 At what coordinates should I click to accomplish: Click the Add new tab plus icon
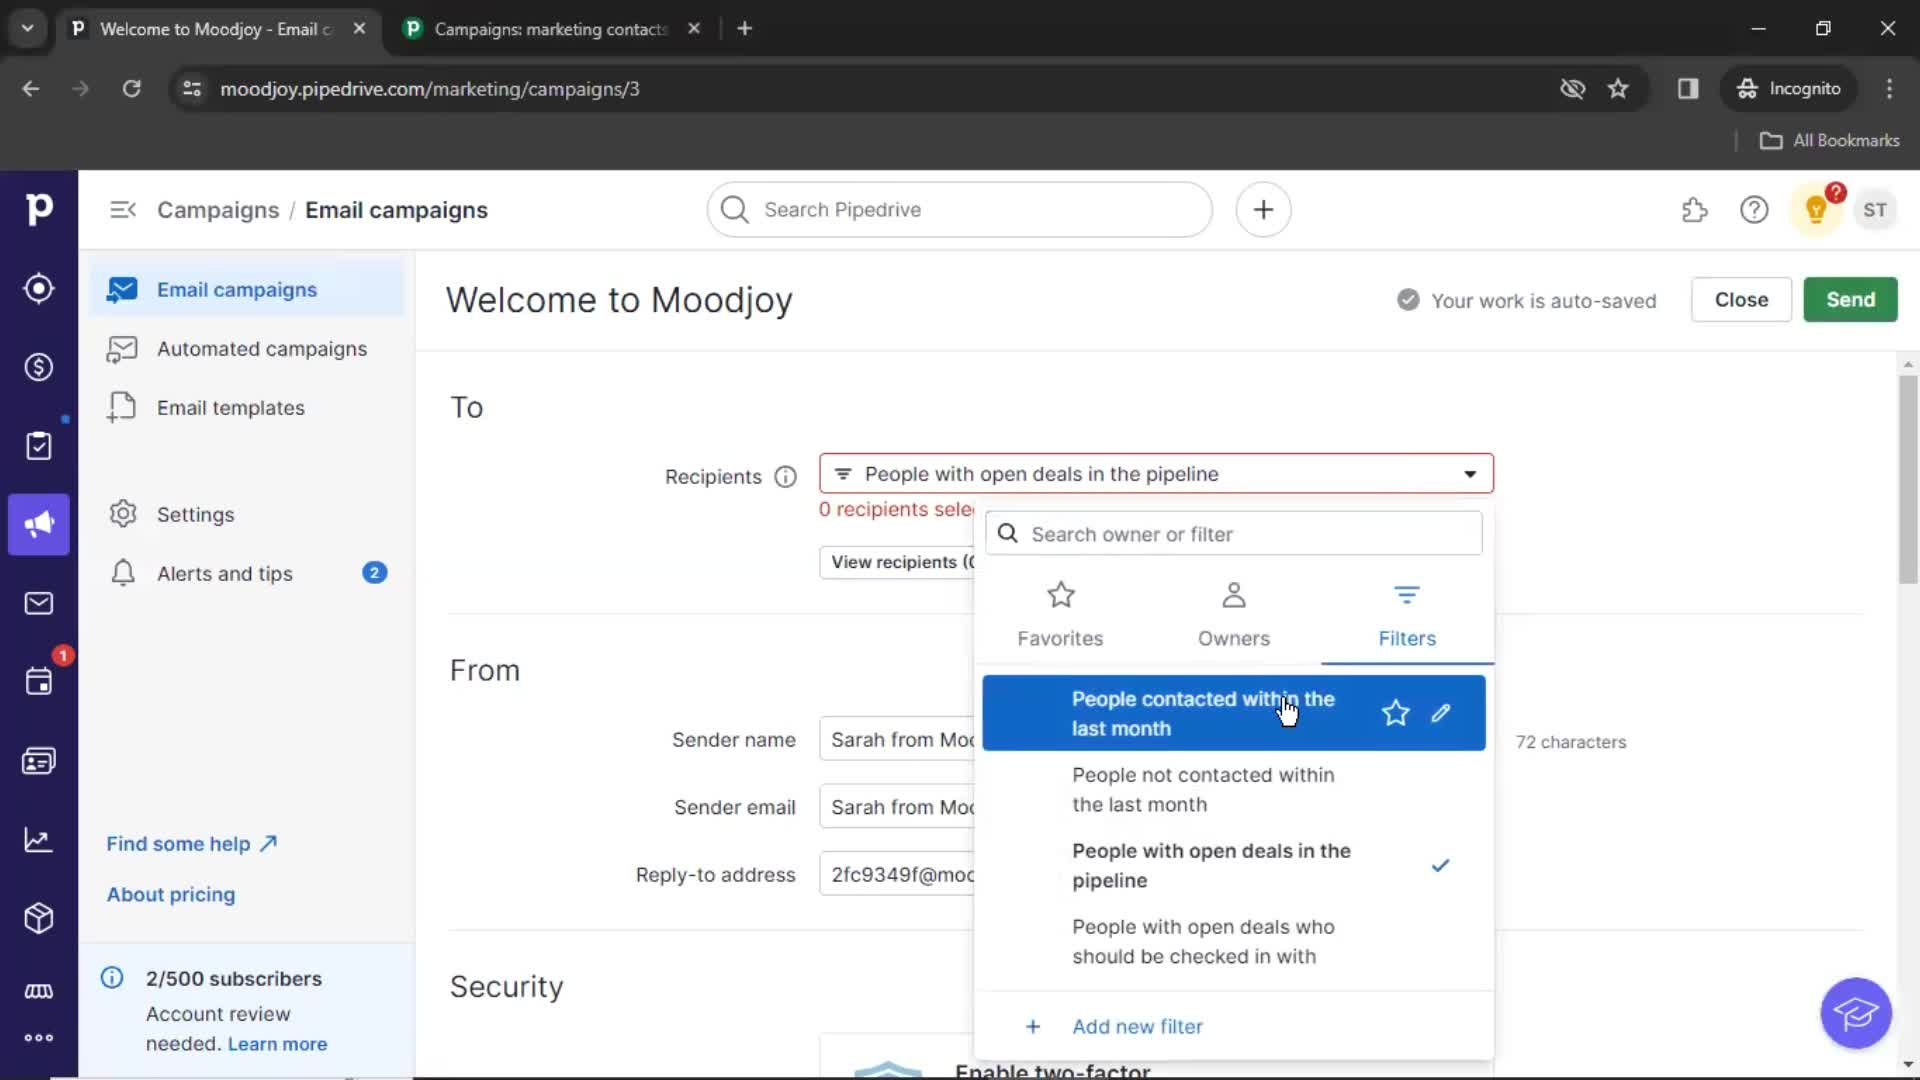744,28
